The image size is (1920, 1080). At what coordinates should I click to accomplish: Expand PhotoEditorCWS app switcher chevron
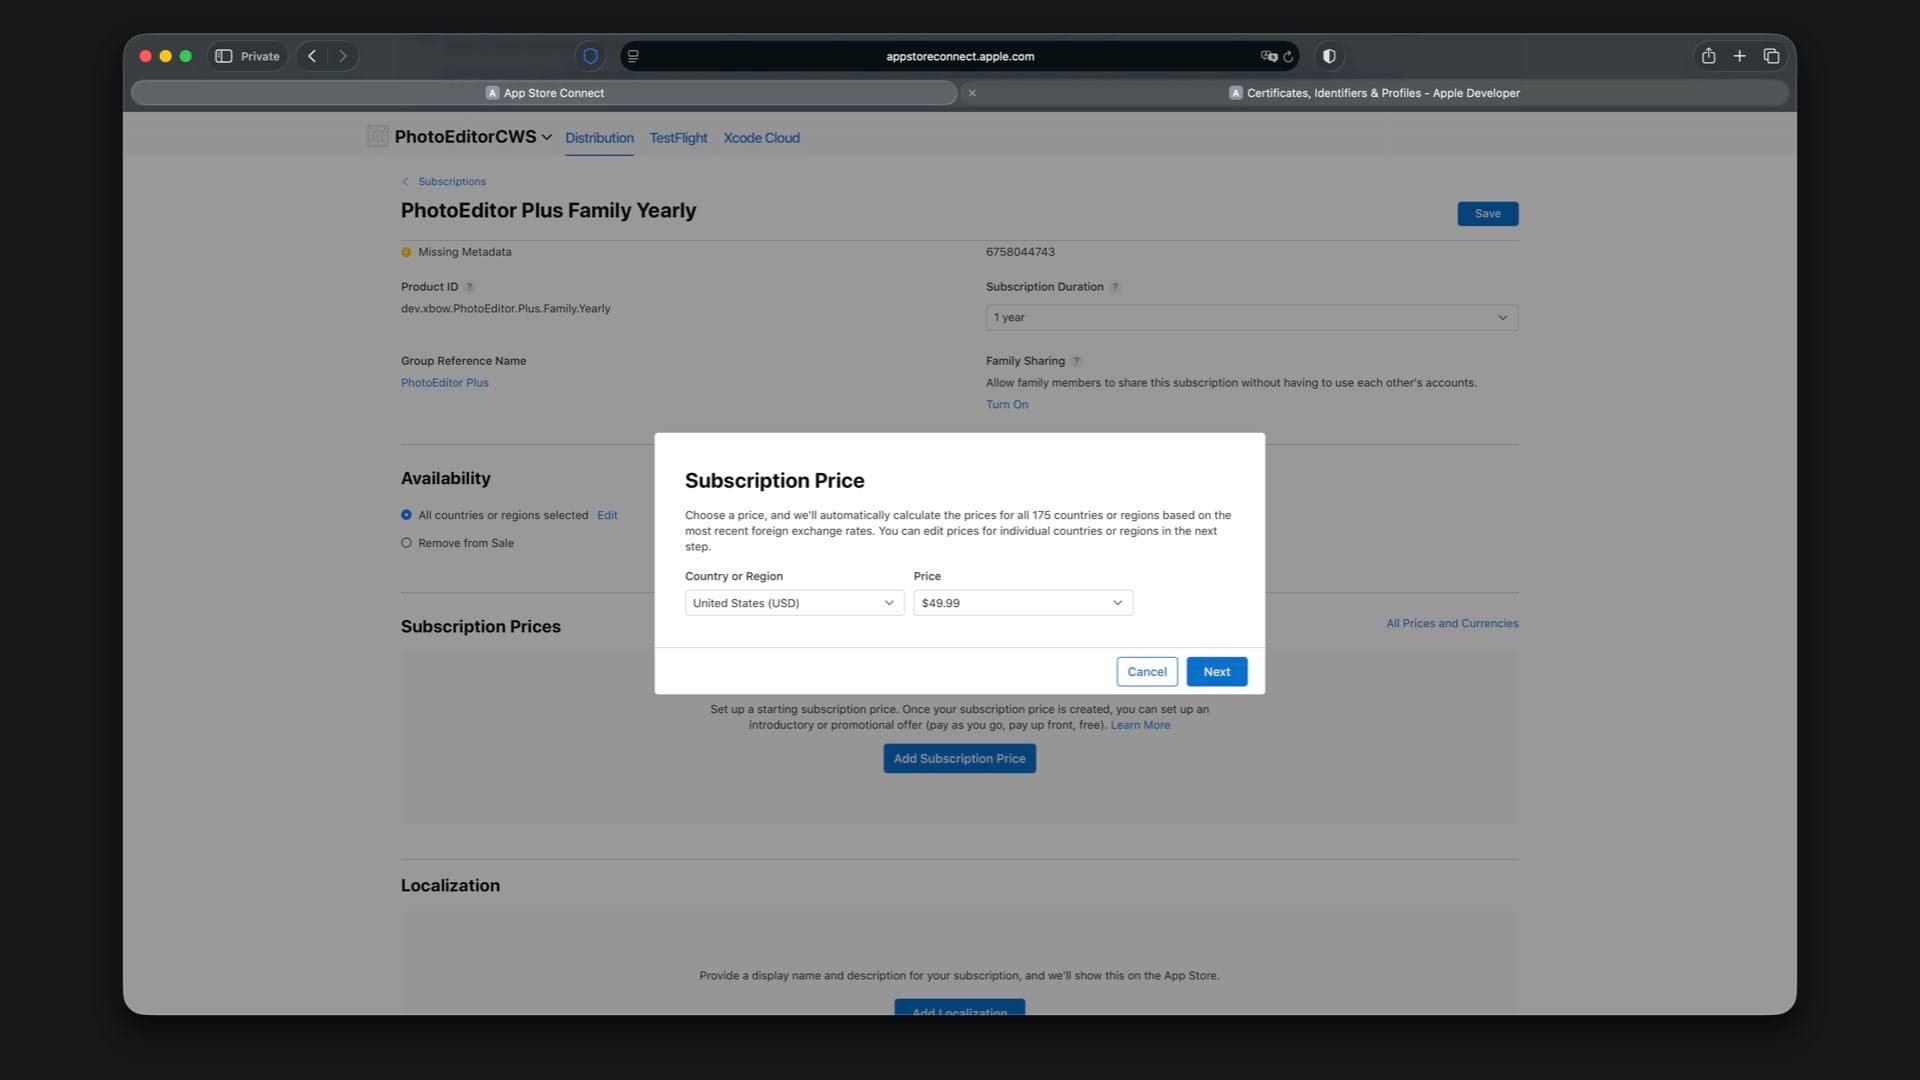tap(546, 137)
